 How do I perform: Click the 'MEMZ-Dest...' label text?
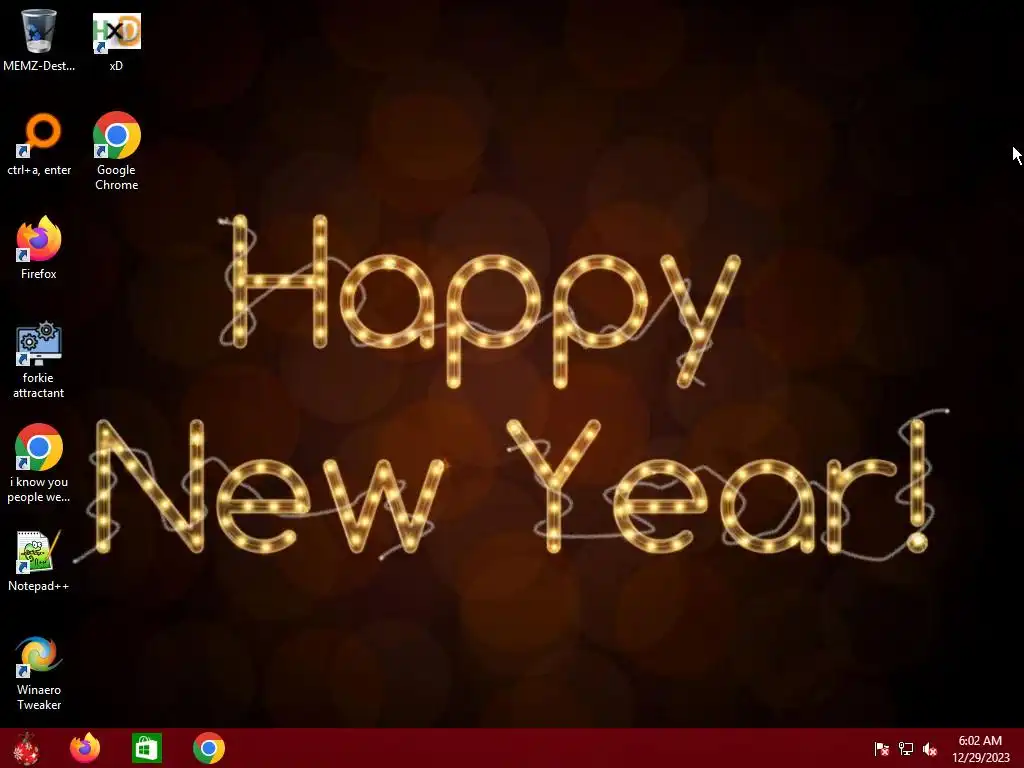(x=39, y=66)
